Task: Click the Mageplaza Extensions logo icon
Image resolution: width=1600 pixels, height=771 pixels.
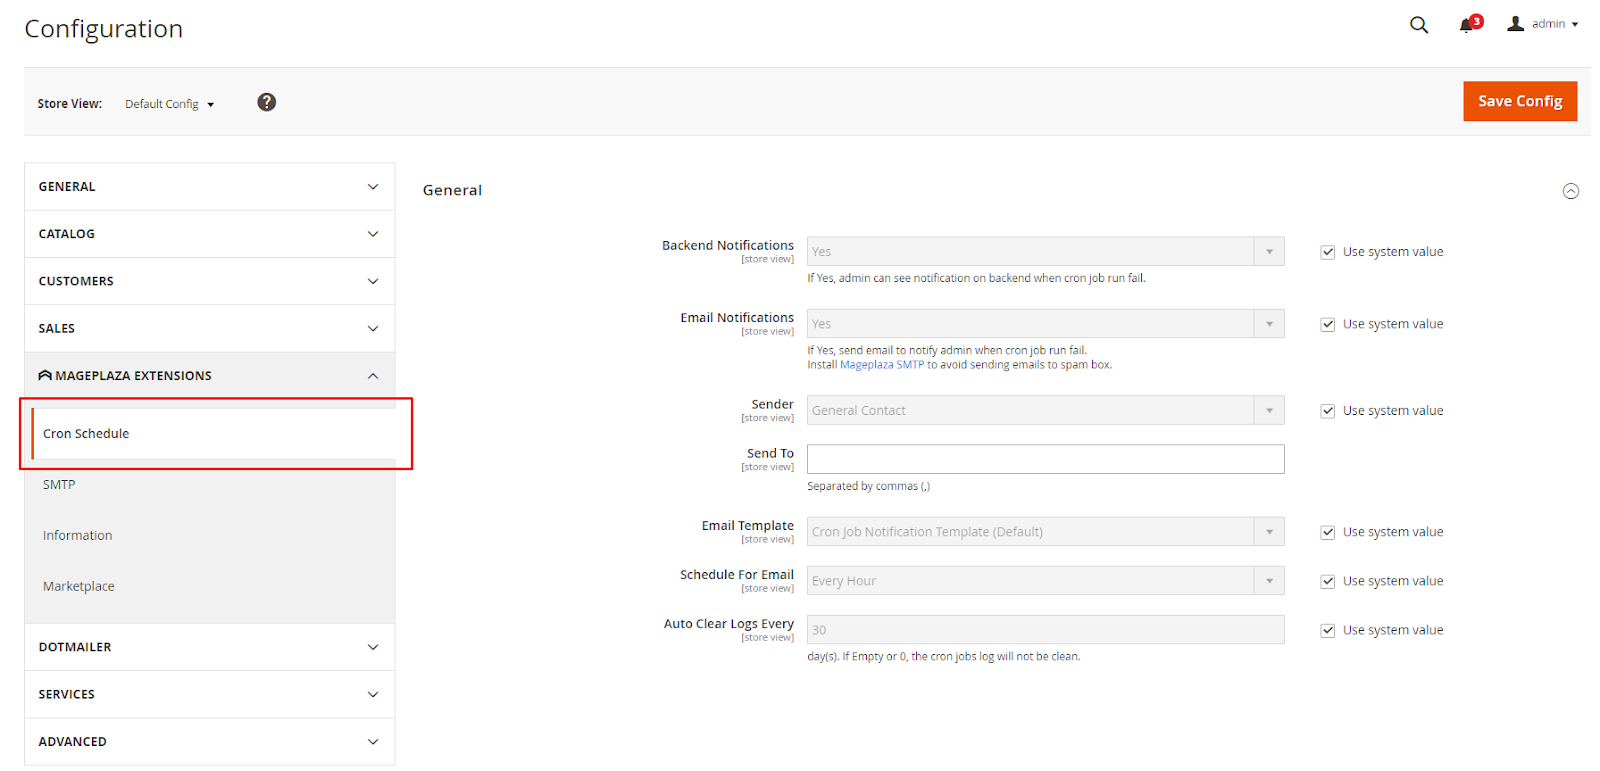Action: [45, 376]
